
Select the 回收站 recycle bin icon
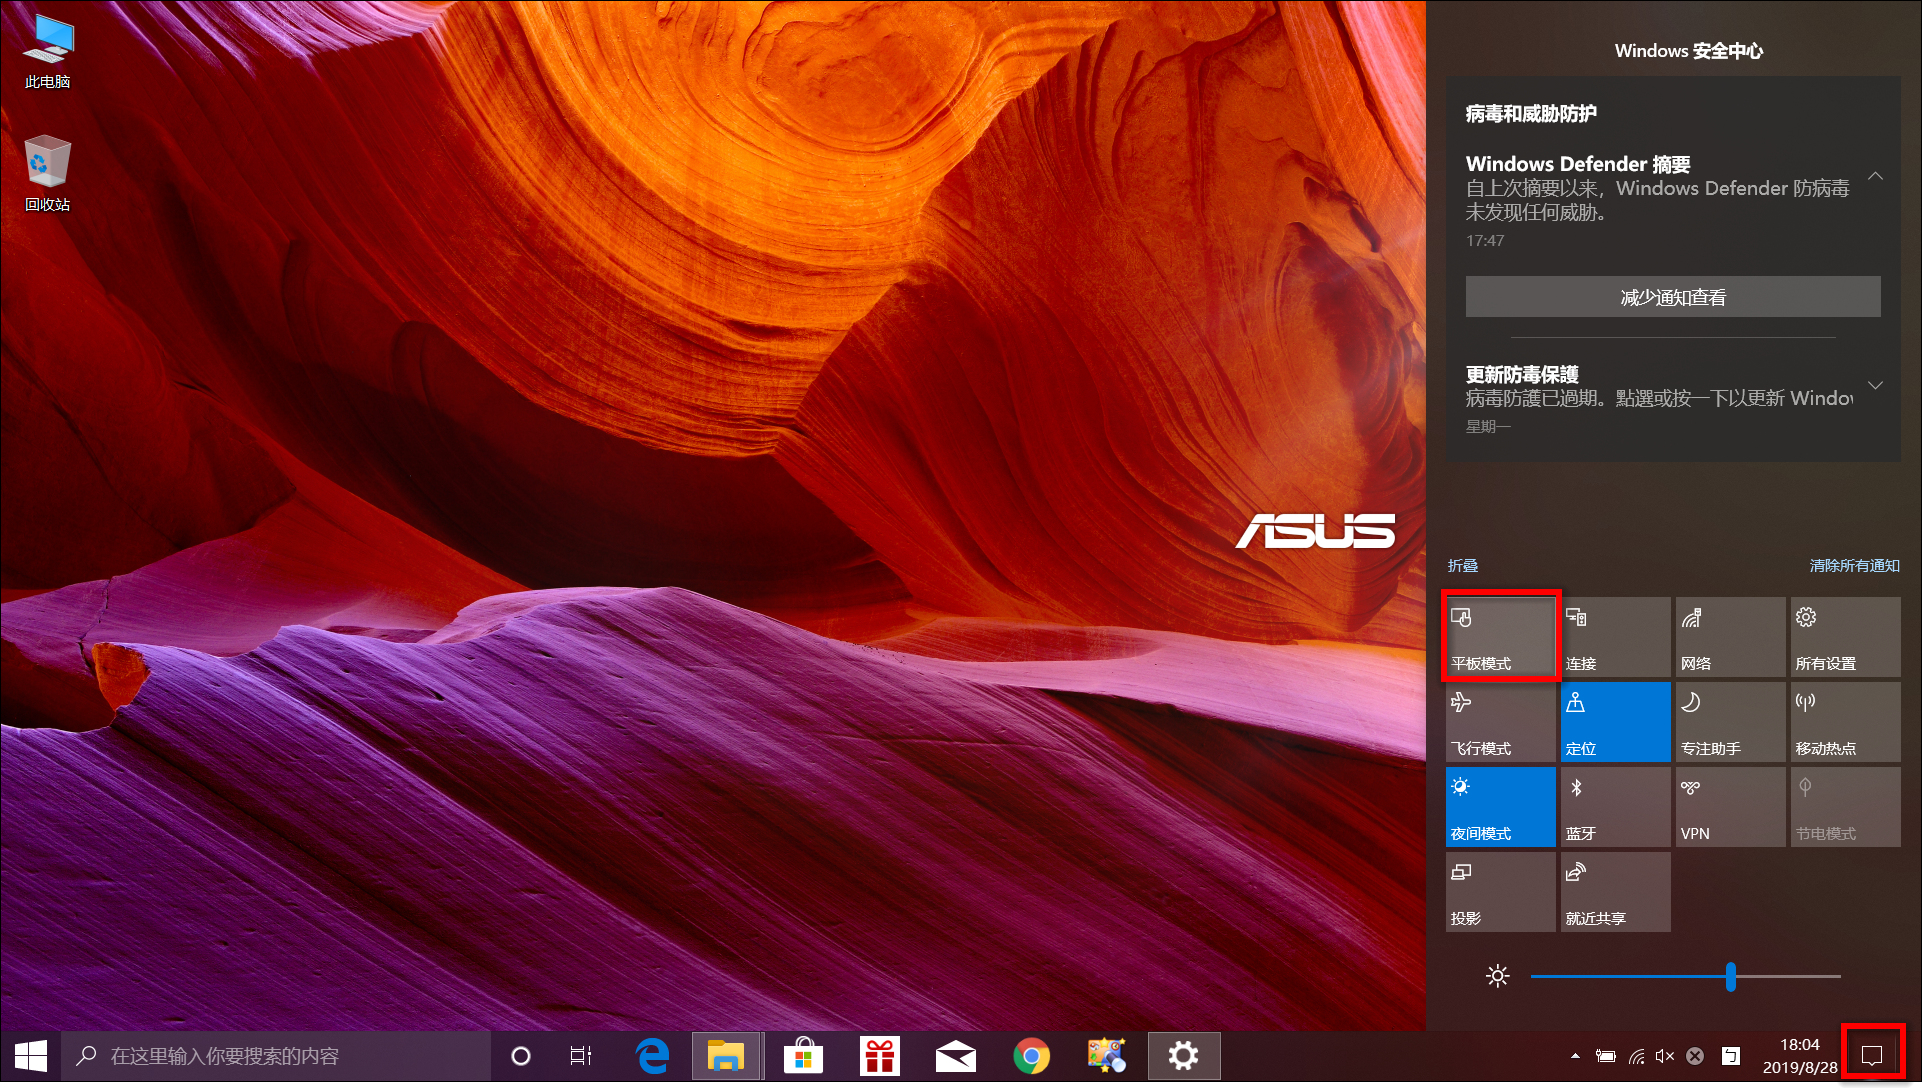click(47, 174)
